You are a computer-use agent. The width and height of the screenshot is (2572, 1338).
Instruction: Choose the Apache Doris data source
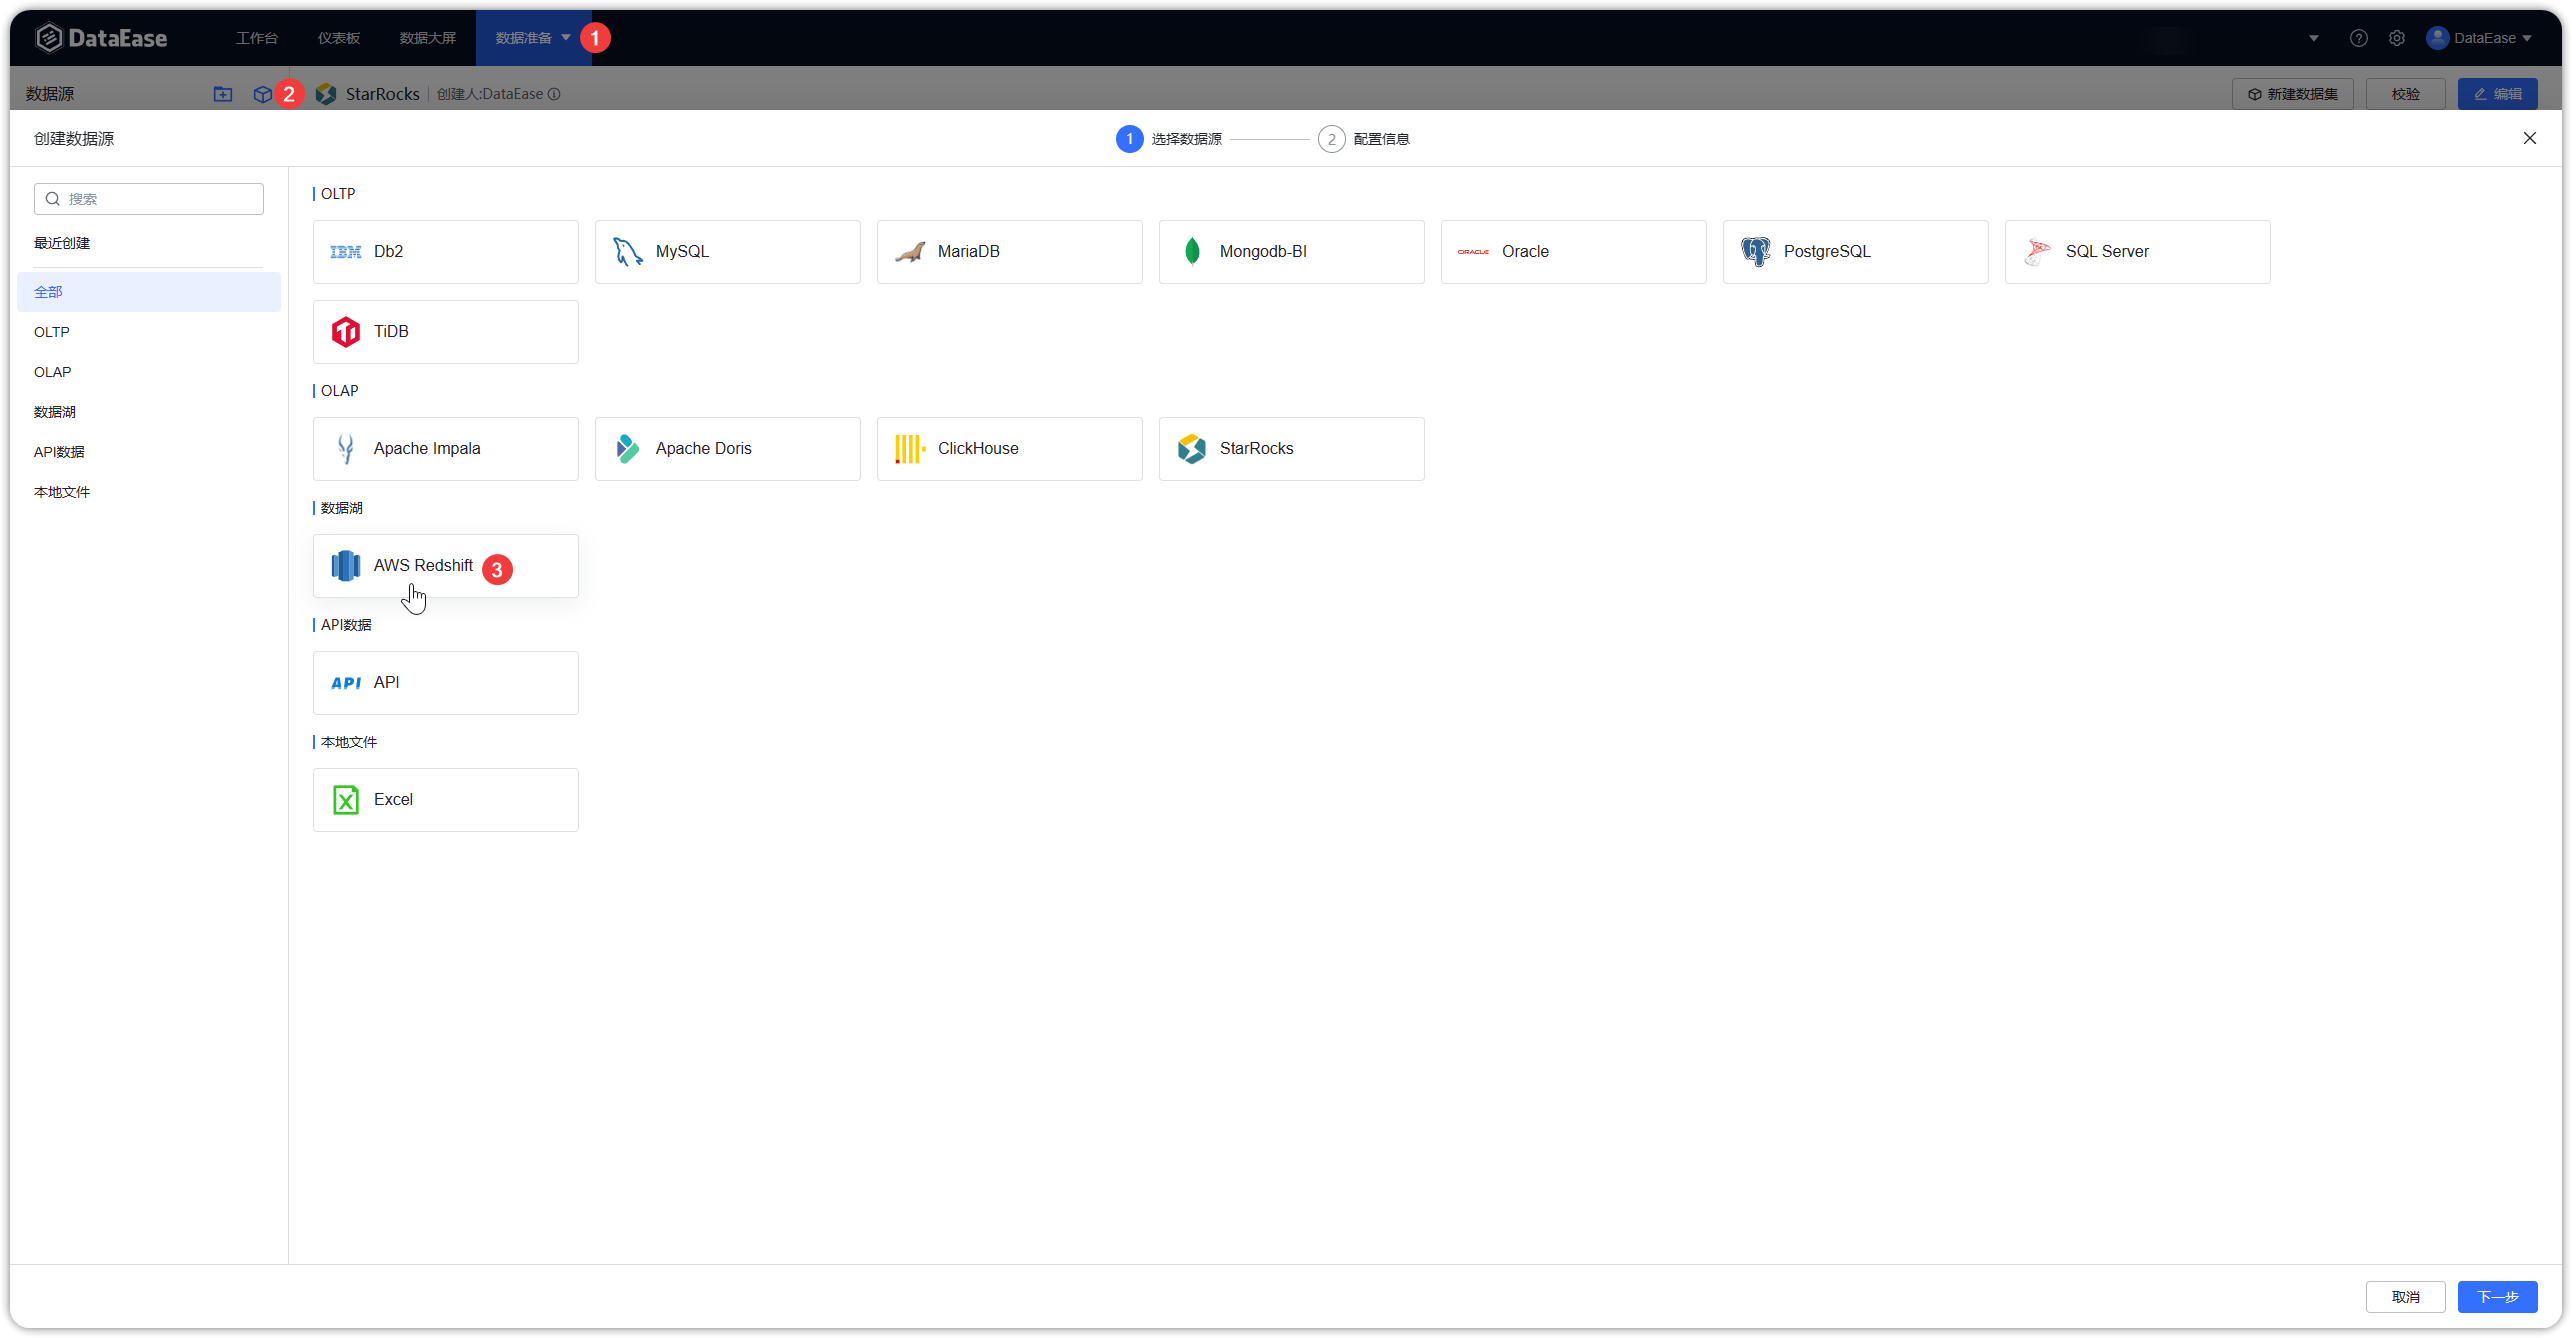click(727, 448)
